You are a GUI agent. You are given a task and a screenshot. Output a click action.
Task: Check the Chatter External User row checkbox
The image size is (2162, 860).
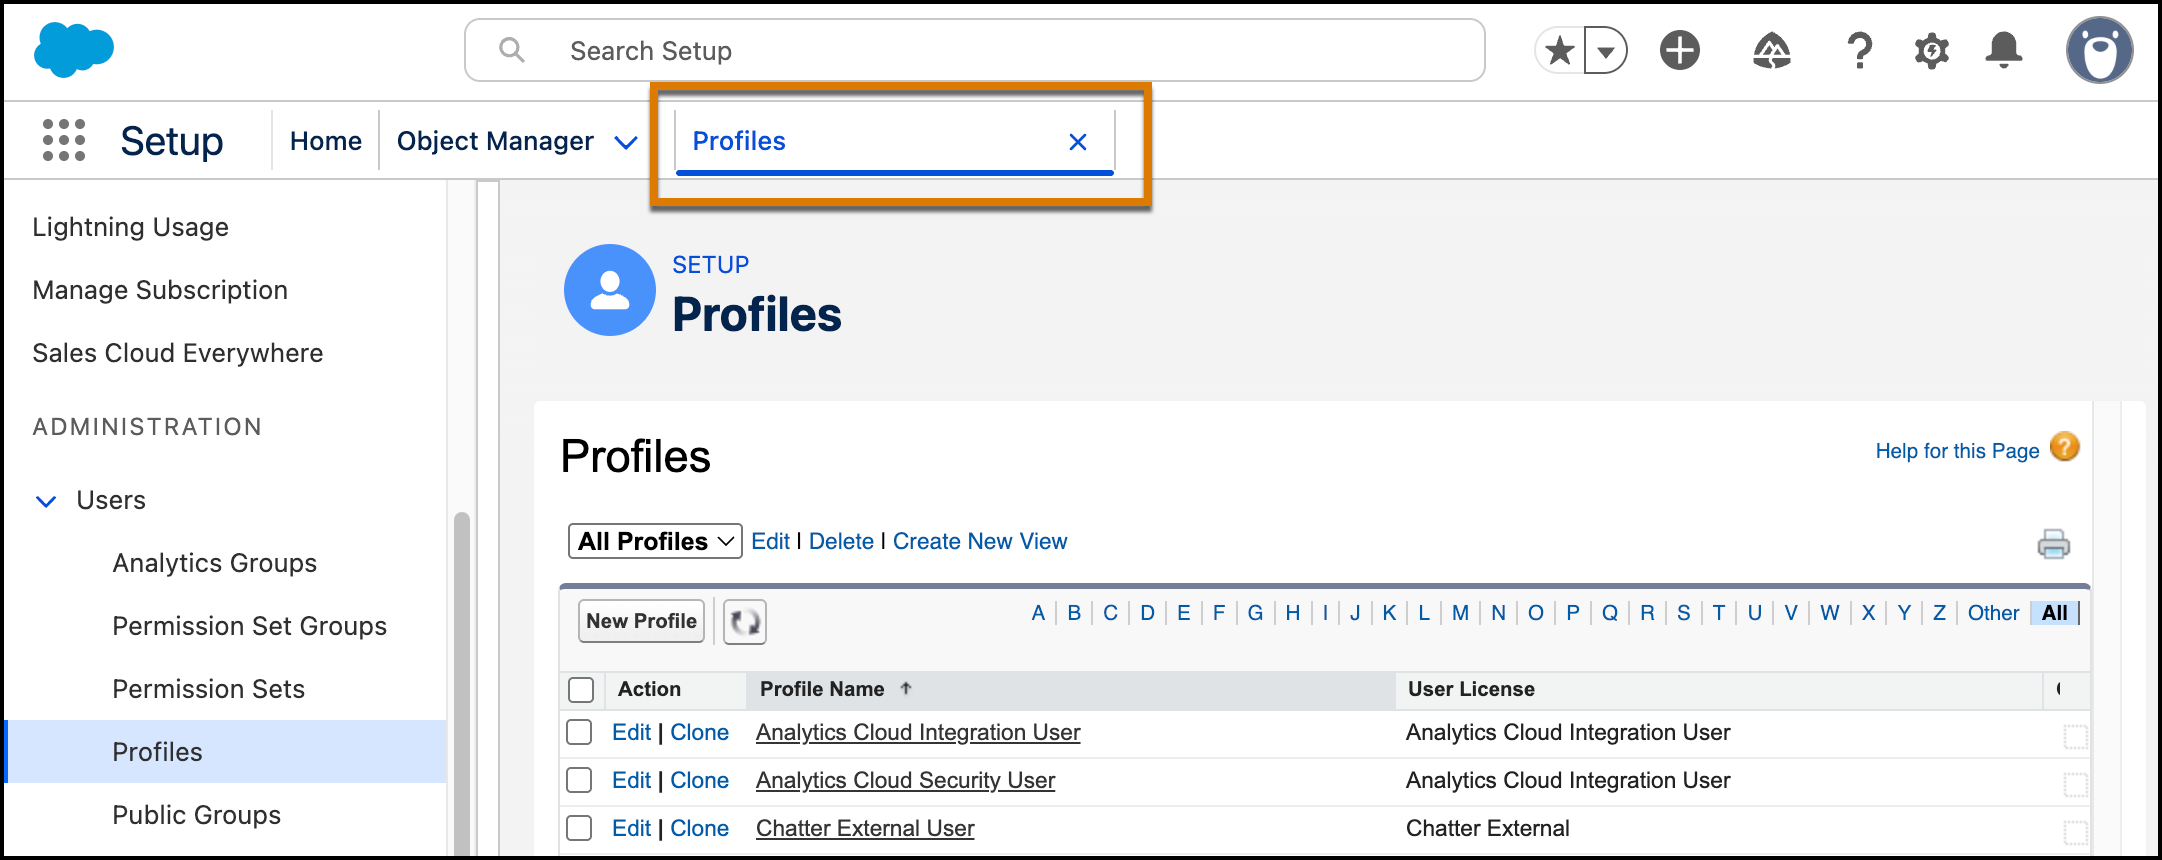click(579, 828)
